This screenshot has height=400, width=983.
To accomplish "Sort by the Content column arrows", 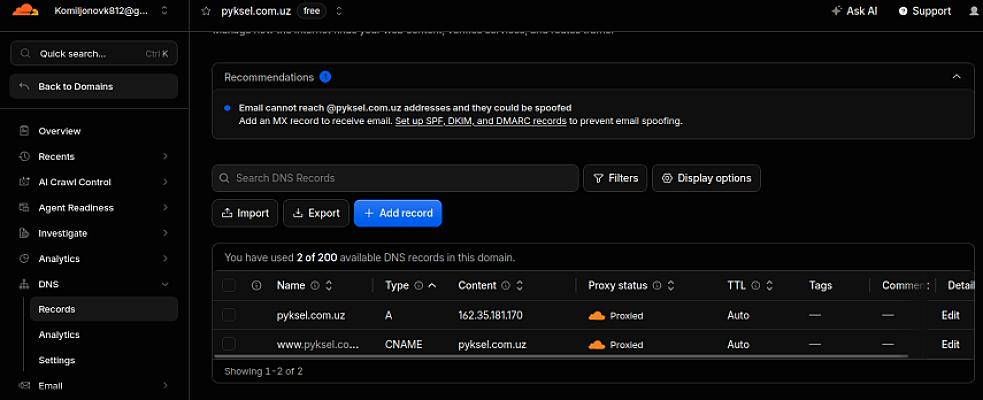I will (519, 285).
